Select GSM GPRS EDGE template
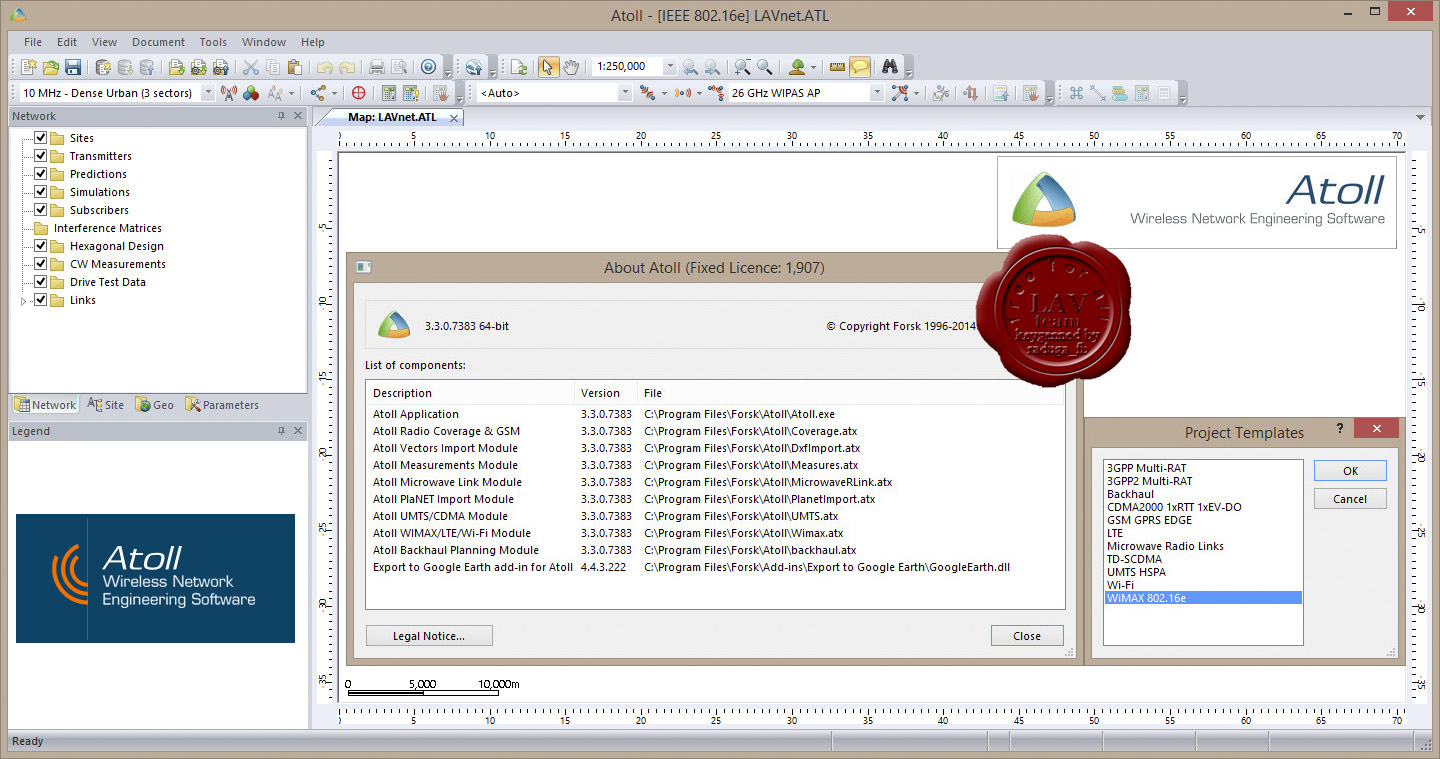 pos(1203,520)
